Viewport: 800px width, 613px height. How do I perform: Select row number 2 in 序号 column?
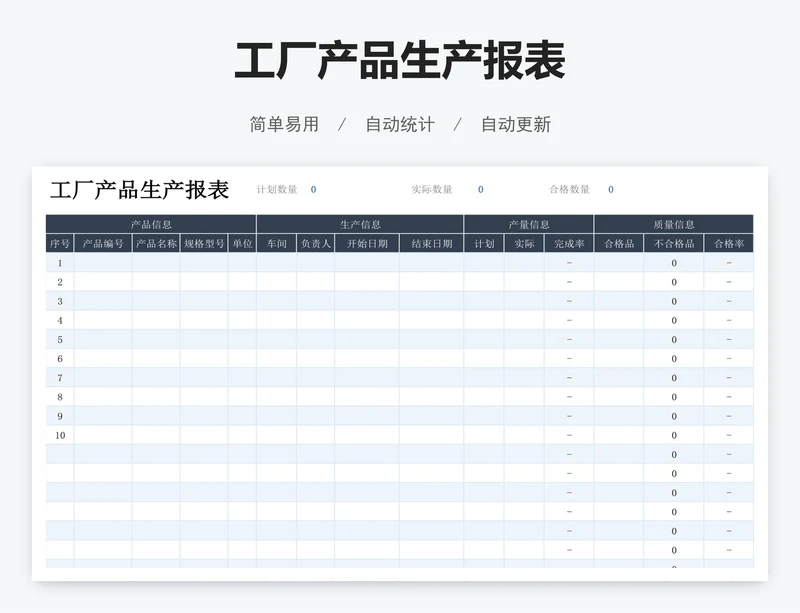(x=60, y=282)
